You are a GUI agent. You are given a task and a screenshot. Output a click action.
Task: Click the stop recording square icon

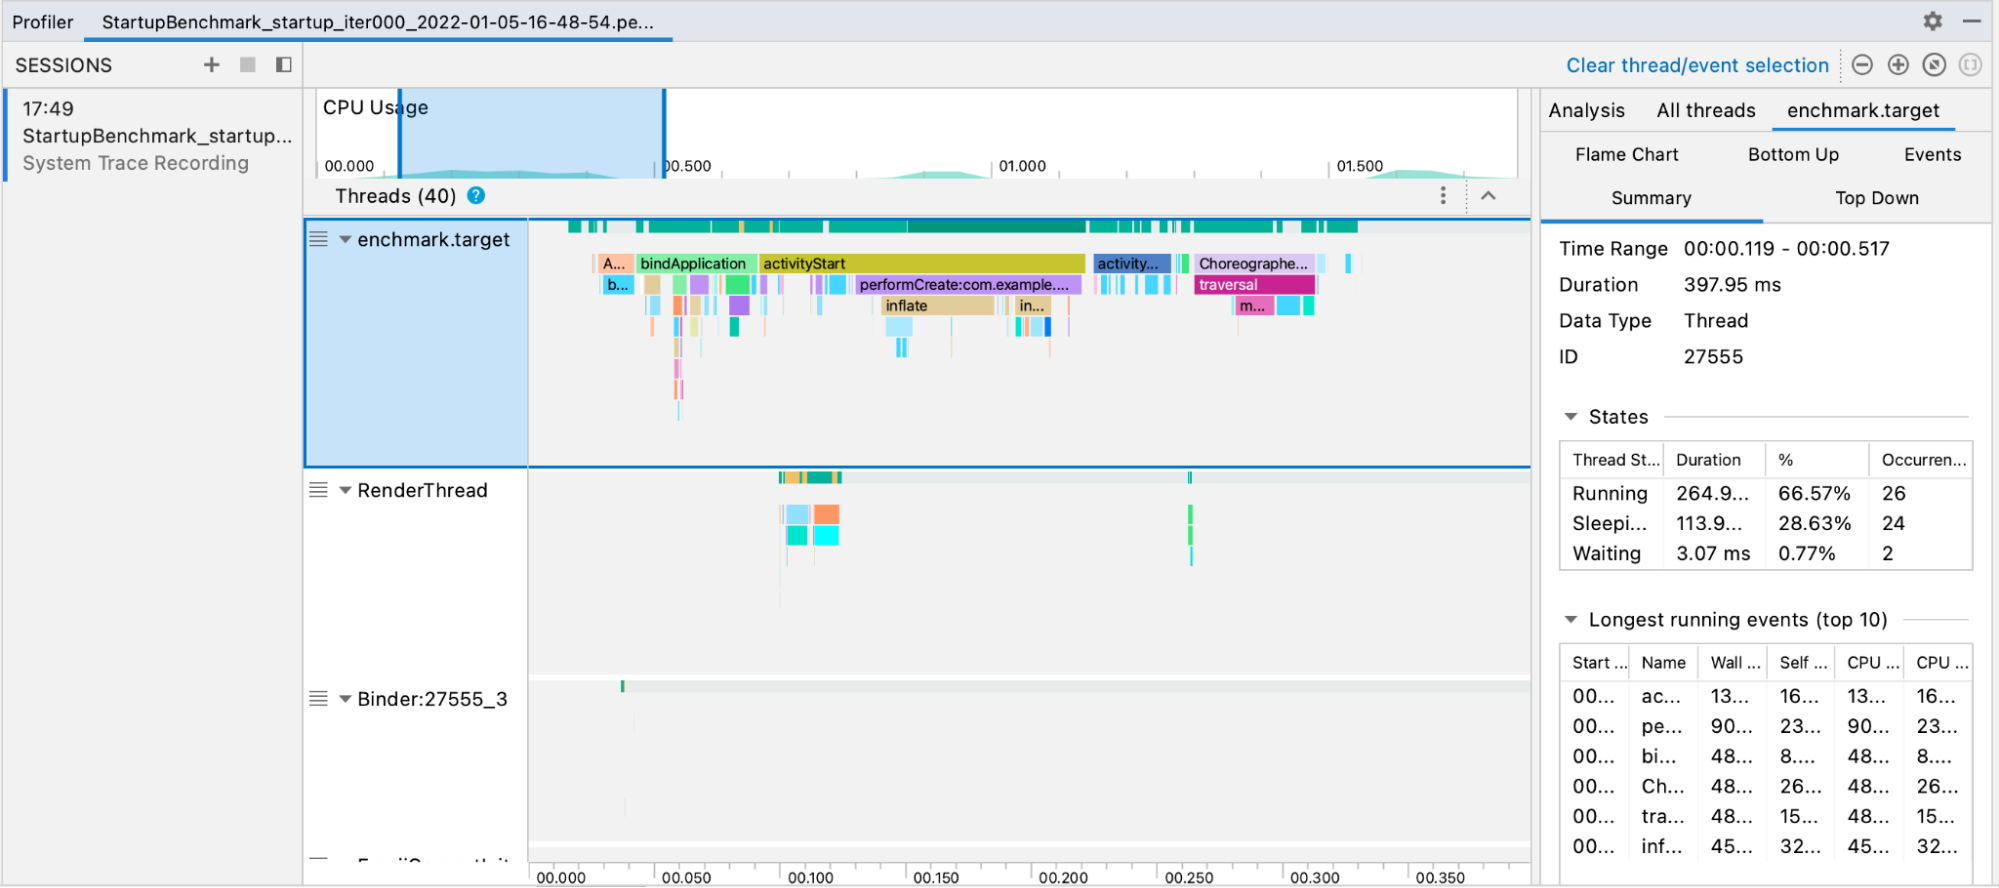pos(248,65)
